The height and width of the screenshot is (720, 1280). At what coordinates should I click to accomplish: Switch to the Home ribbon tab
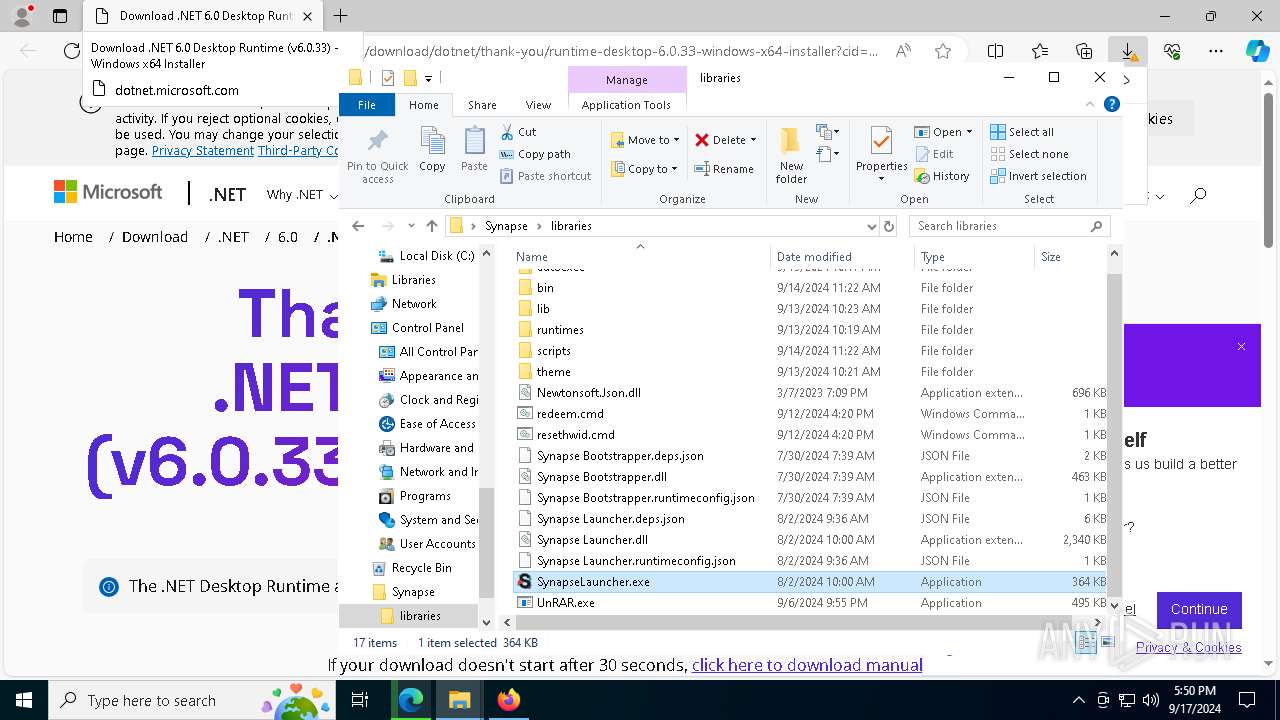coord(423,105)
